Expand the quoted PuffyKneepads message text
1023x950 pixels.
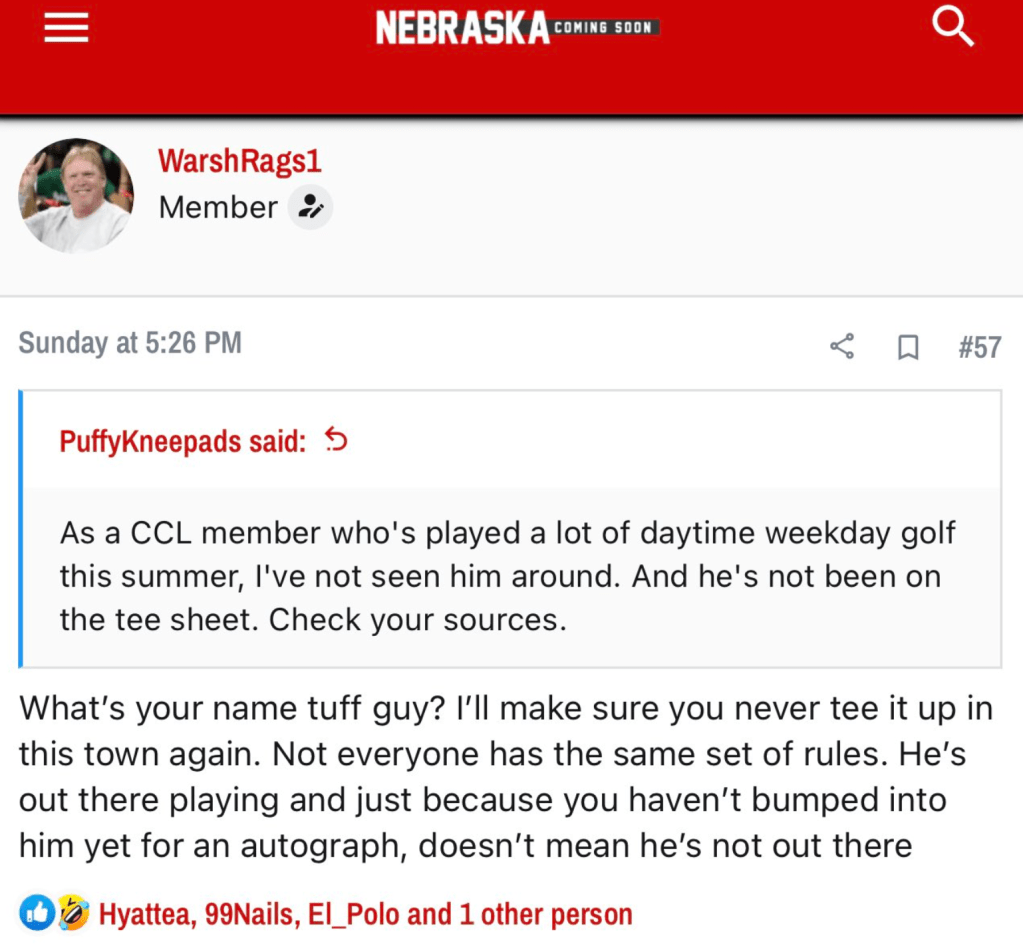pyautogui.click(x=507, y=576)
